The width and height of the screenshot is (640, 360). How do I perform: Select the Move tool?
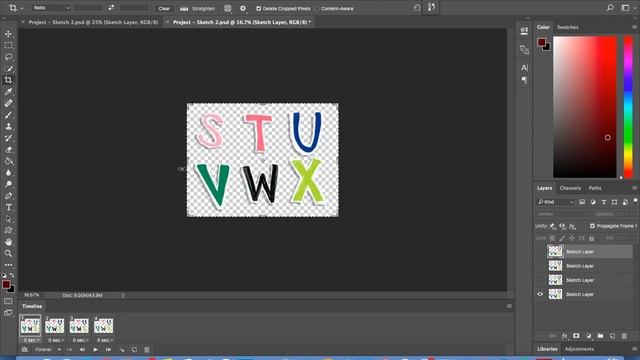point(8,34)
